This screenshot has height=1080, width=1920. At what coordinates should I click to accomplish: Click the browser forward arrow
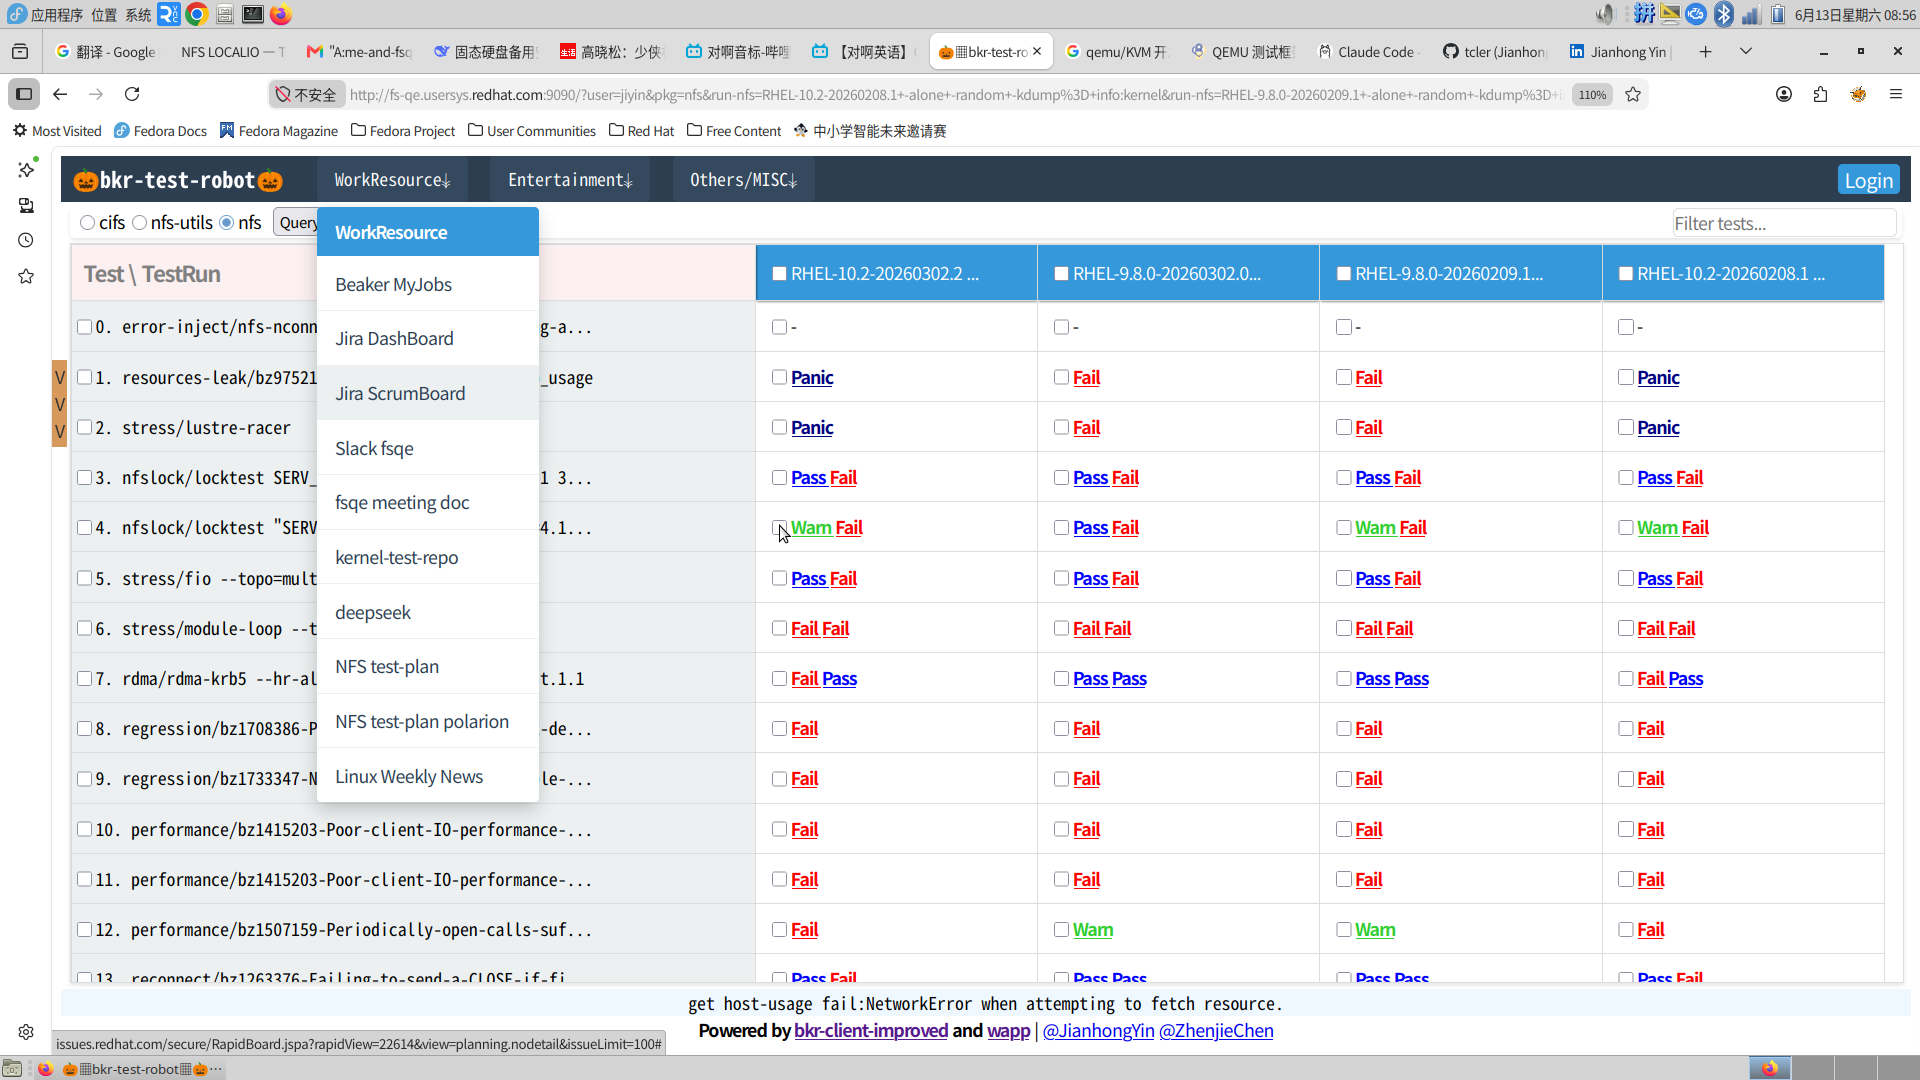pyautogui.click(x=96, y=94)
